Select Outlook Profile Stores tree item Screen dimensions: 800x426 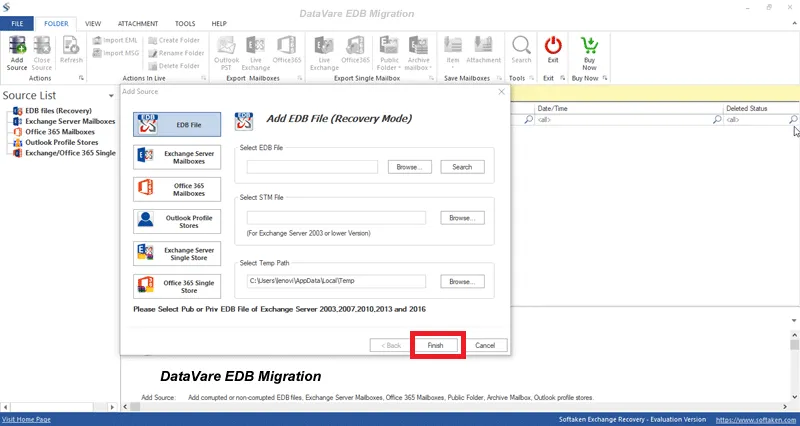click(x=61, y=142)
